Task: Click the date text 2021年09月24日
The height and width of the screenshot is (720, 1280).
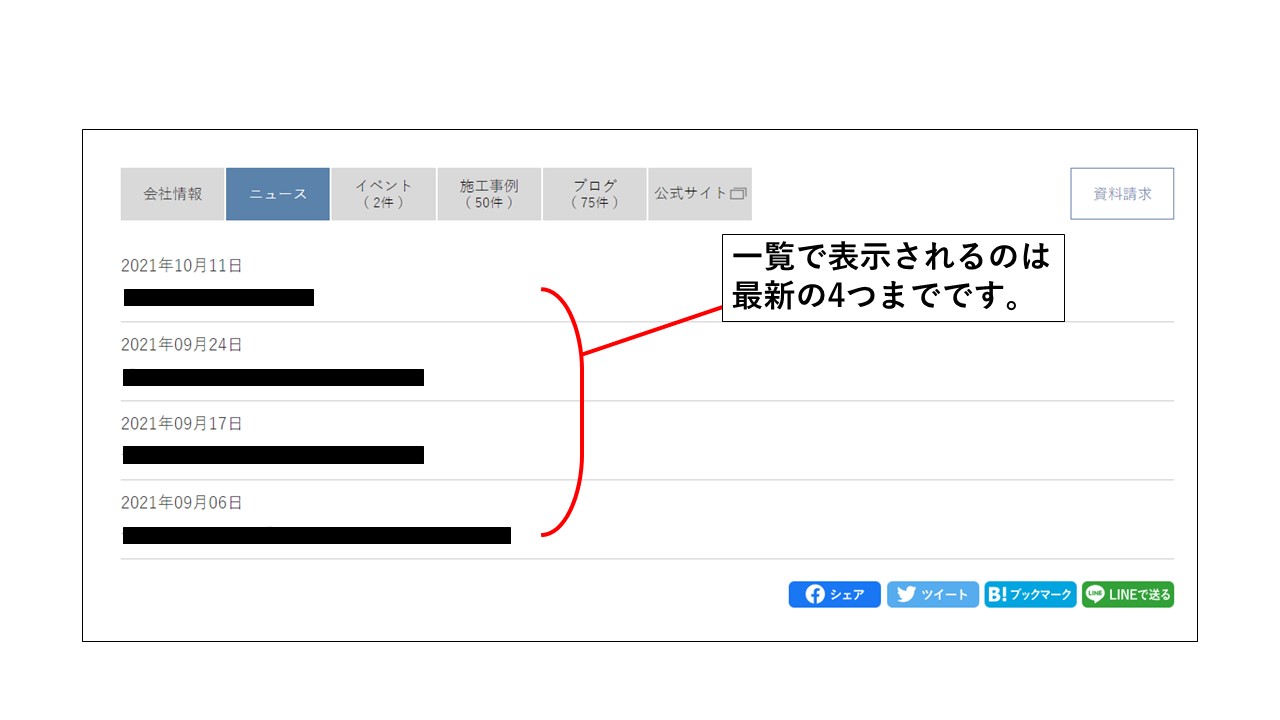Action: click(182, 345)
